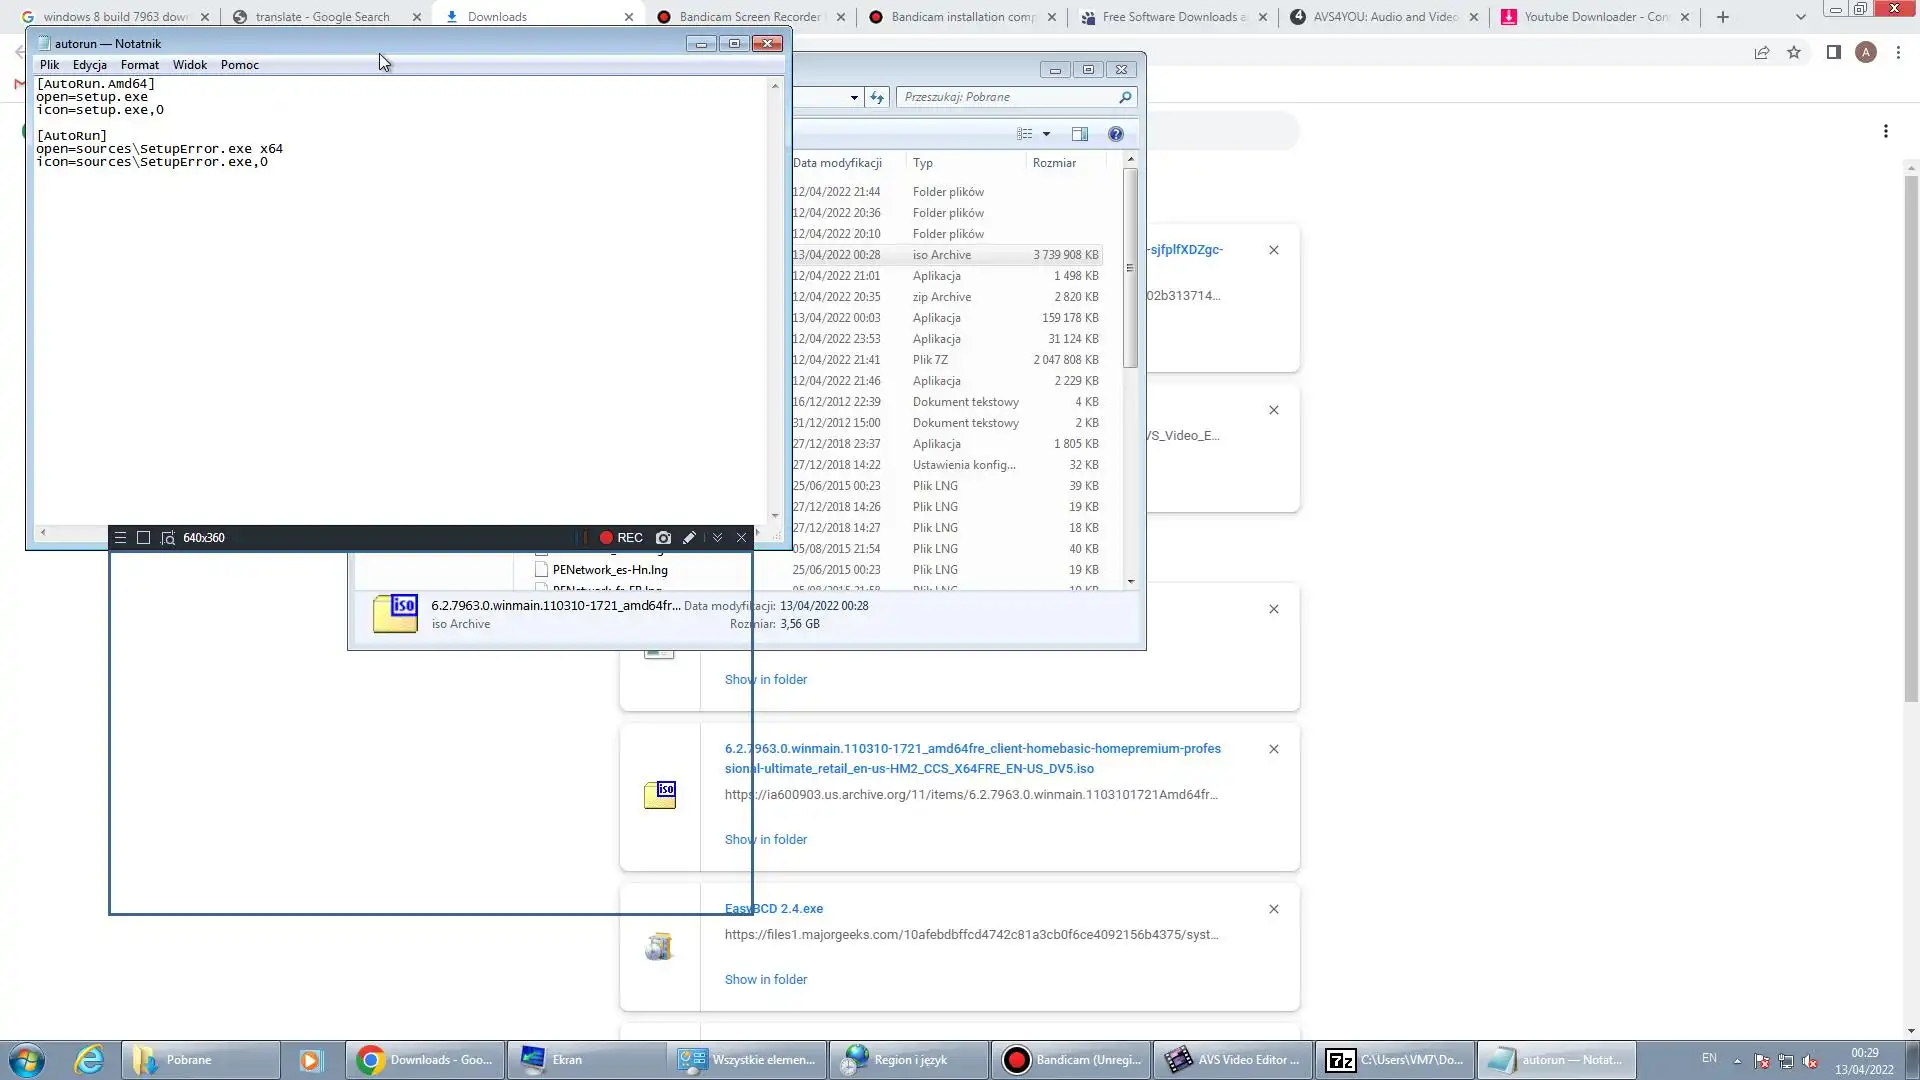This screenshot has width=1920, height=1080.
Task: Capture a screenshot with Bandicam camera icon
Action: [663, 538]
